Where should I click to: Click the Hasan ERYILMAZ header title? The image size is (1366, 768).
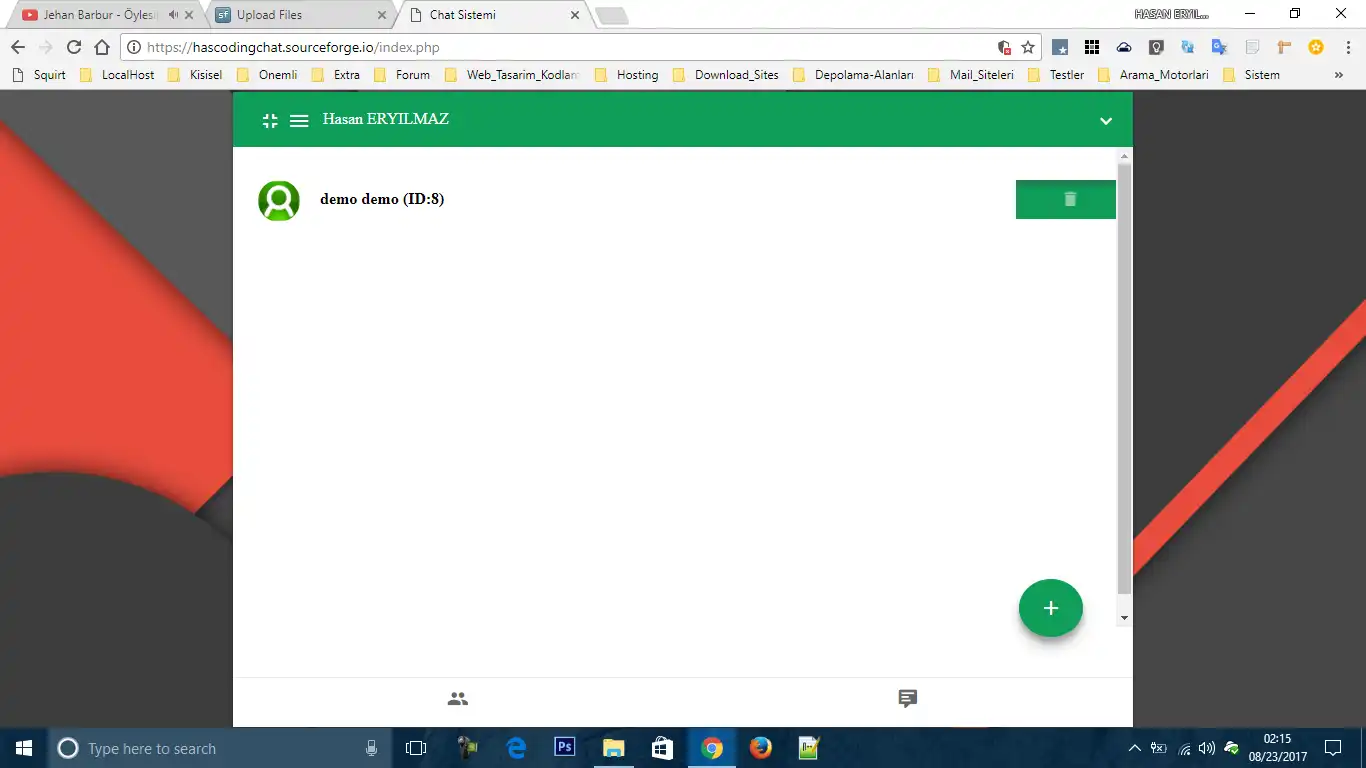coord(386,119)
